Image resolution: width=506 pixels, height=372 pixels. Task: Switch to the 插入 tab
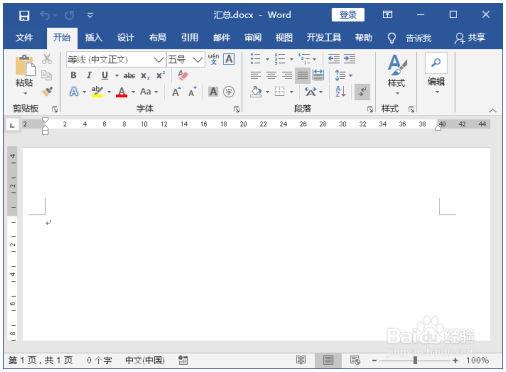click(93, 37)
